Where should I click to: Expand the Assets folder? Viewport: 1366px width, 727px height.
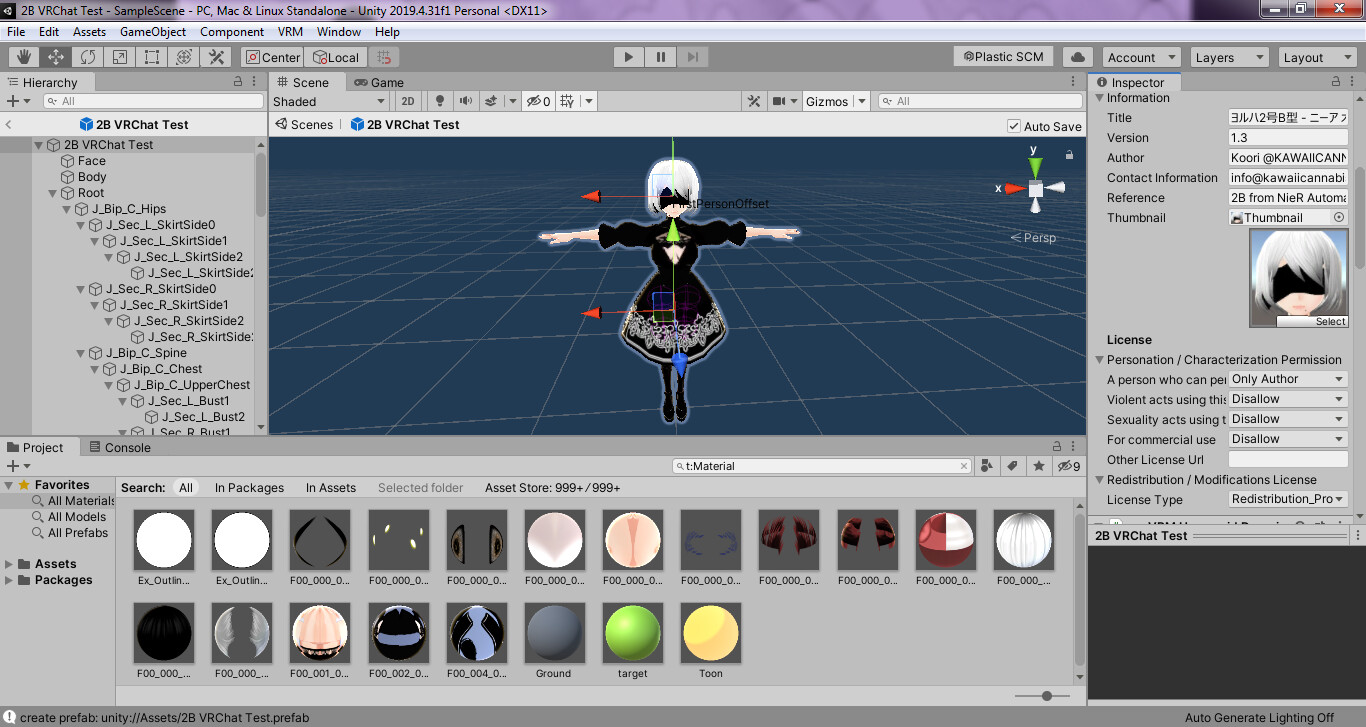point(10,564)
